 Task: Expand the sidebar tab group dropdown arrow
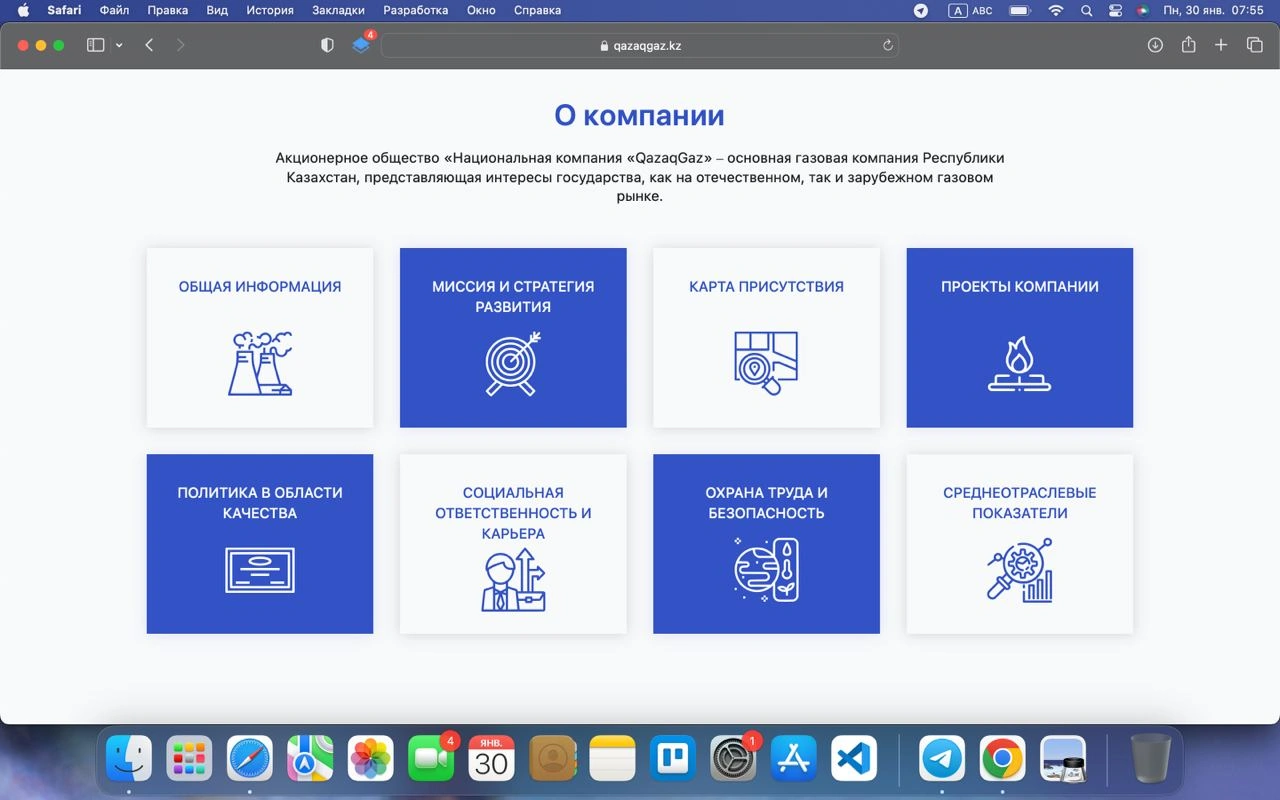tap(119, 45)
